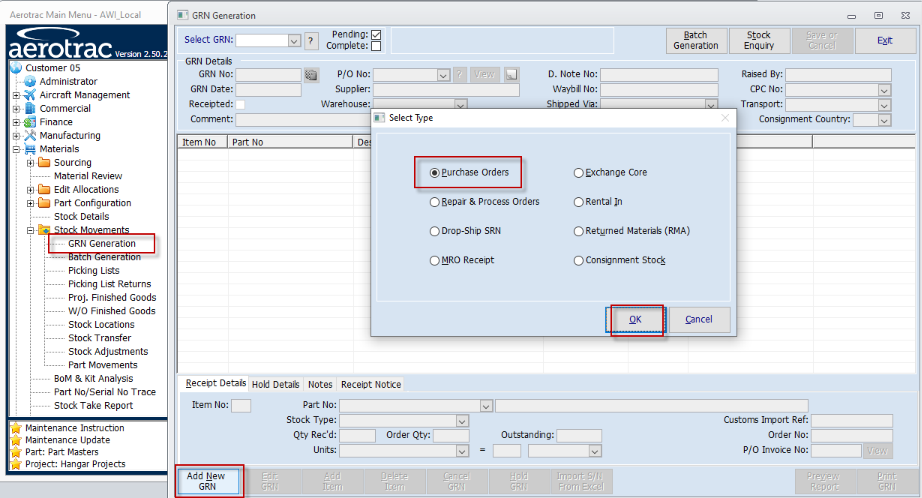922x498 pixels.
Task: Select the Exchange Core radio button
Action: tap(579, 173)
